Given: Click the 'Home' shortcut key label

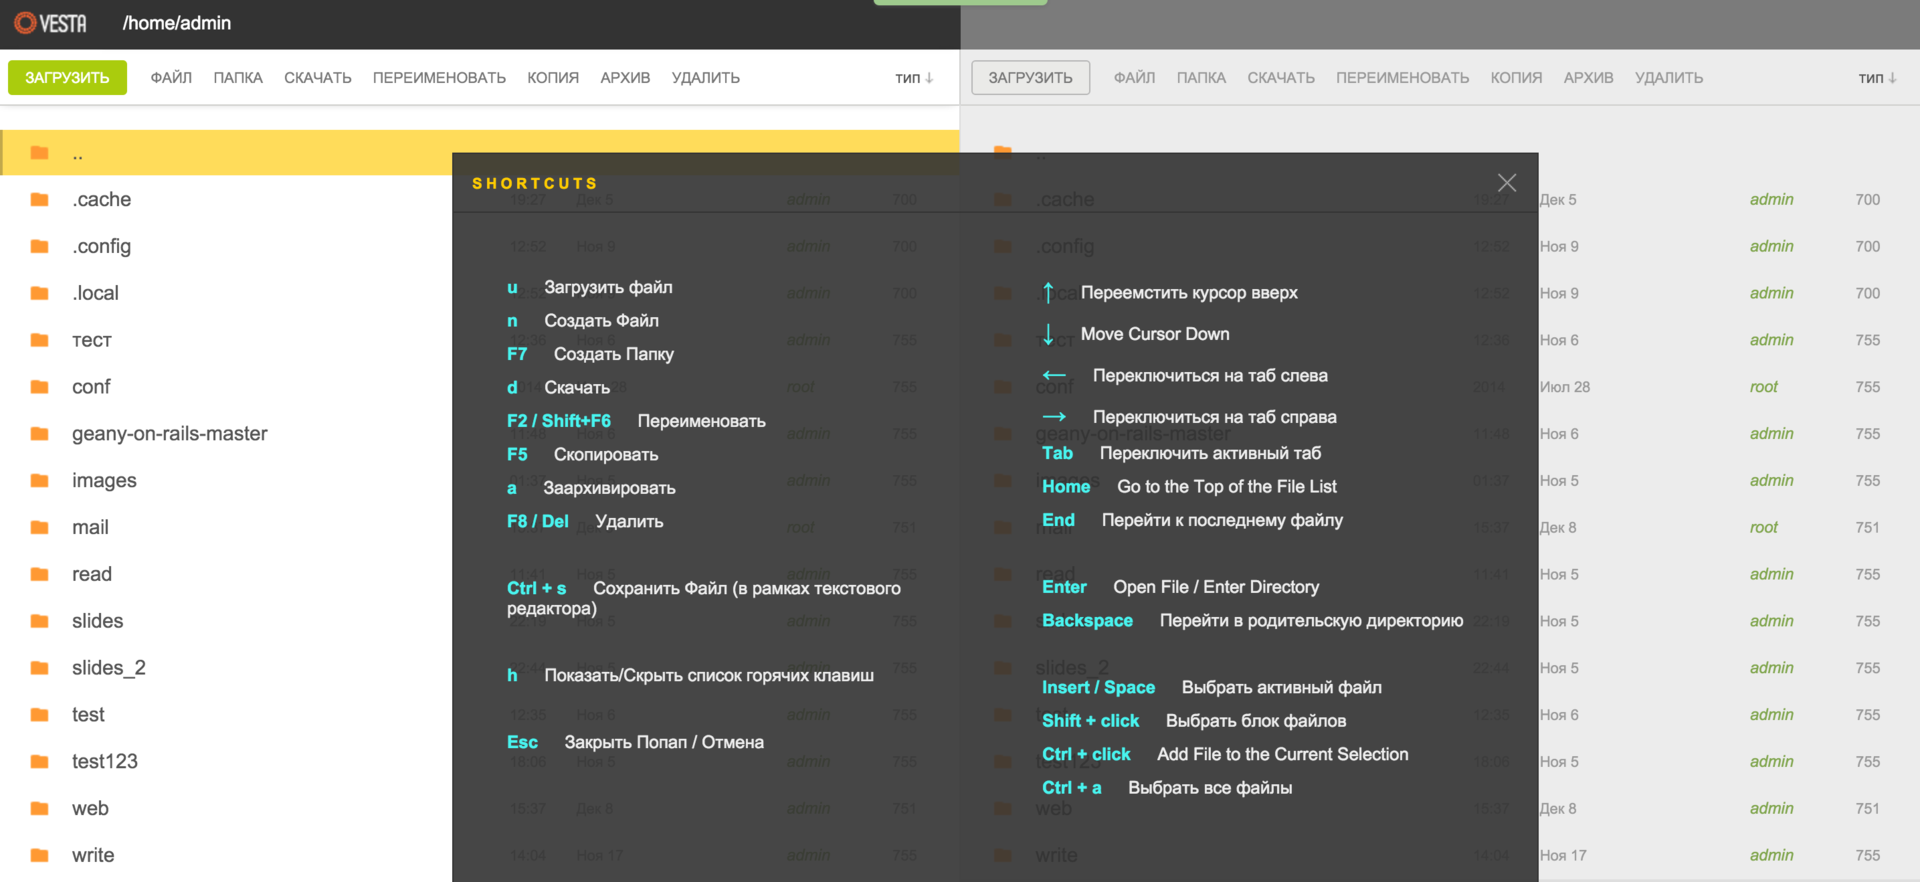Looking at the screenshot, I should pos(1066,486).
